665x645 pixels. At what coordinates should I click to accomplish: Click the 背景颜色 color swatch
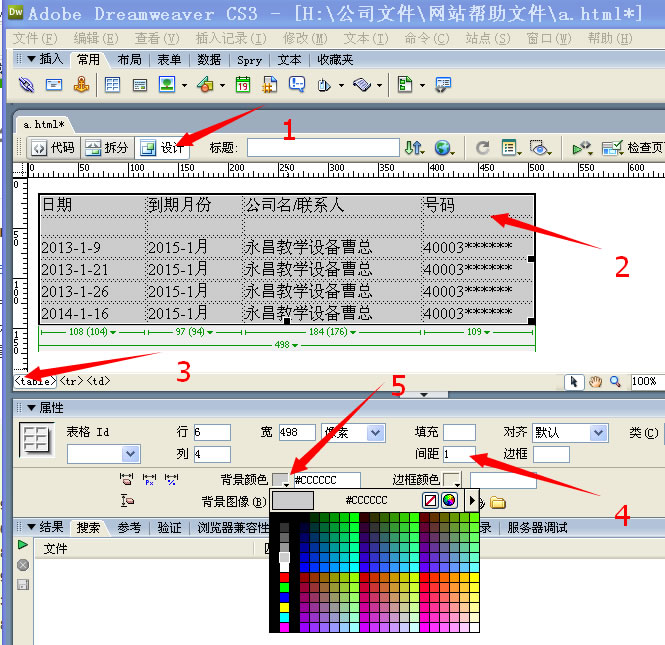point(281,480)
